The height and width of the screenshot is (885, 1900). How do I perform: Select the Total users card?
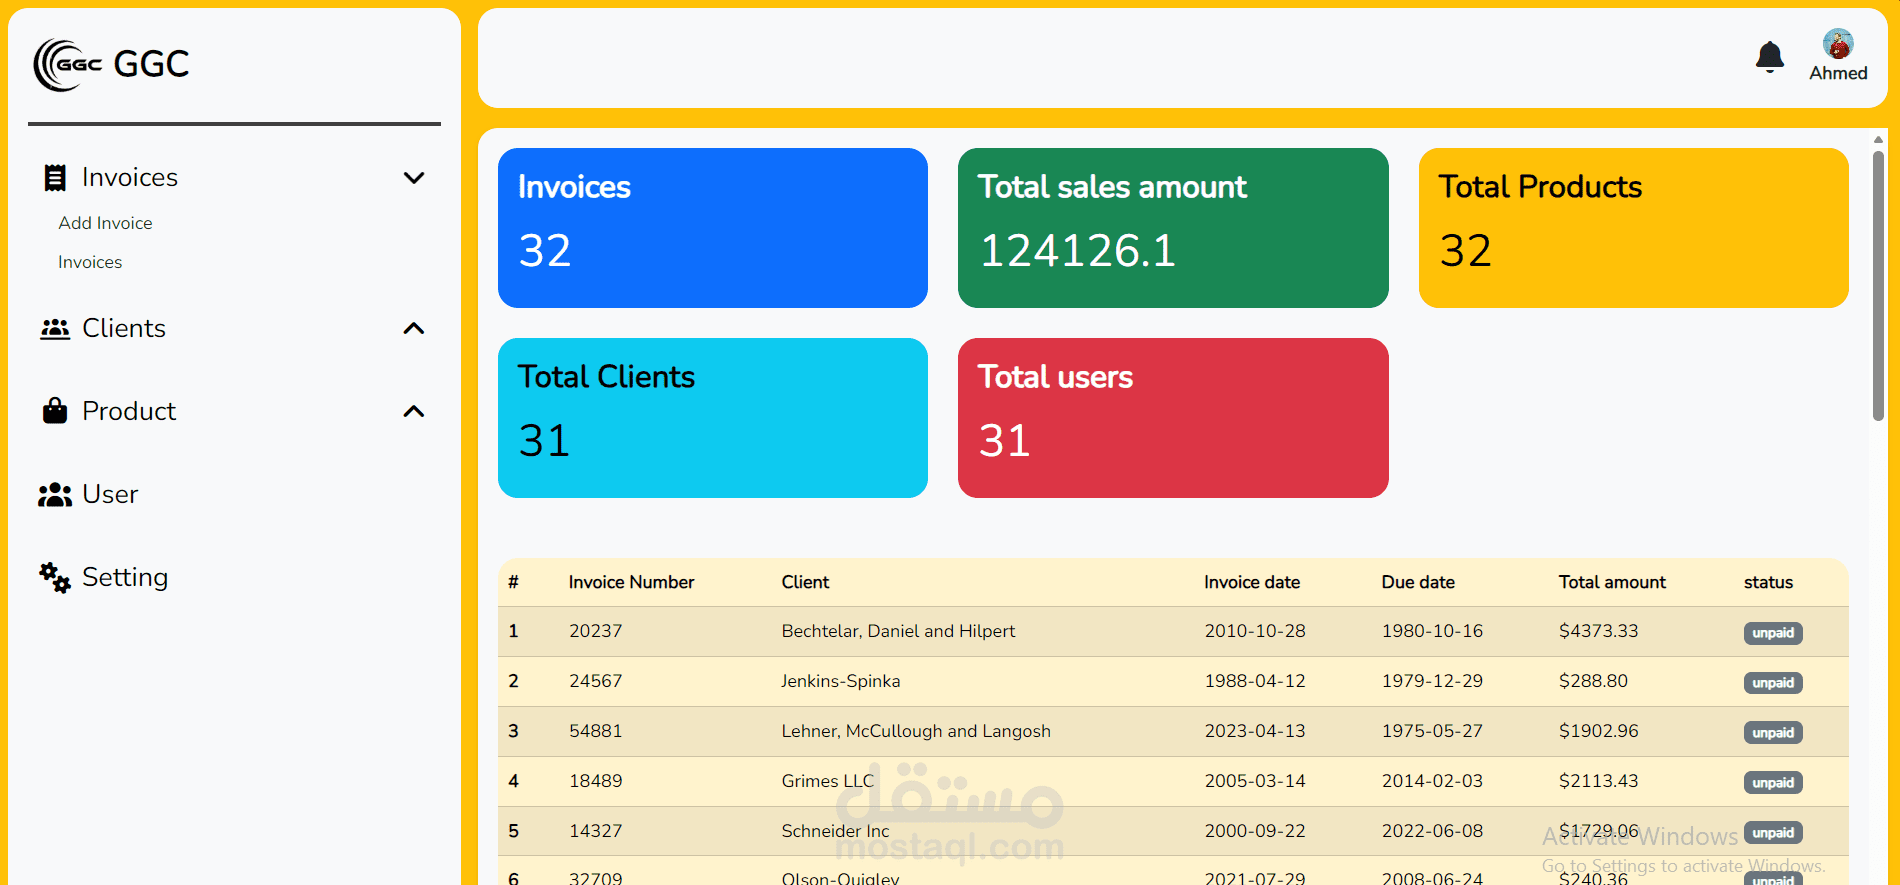(x=1173, y=418)
